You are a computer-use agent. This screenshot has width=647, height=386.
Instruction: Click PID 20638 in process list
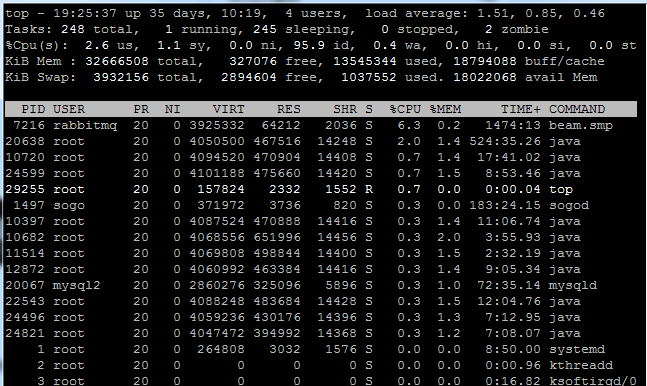click(25, 141)
